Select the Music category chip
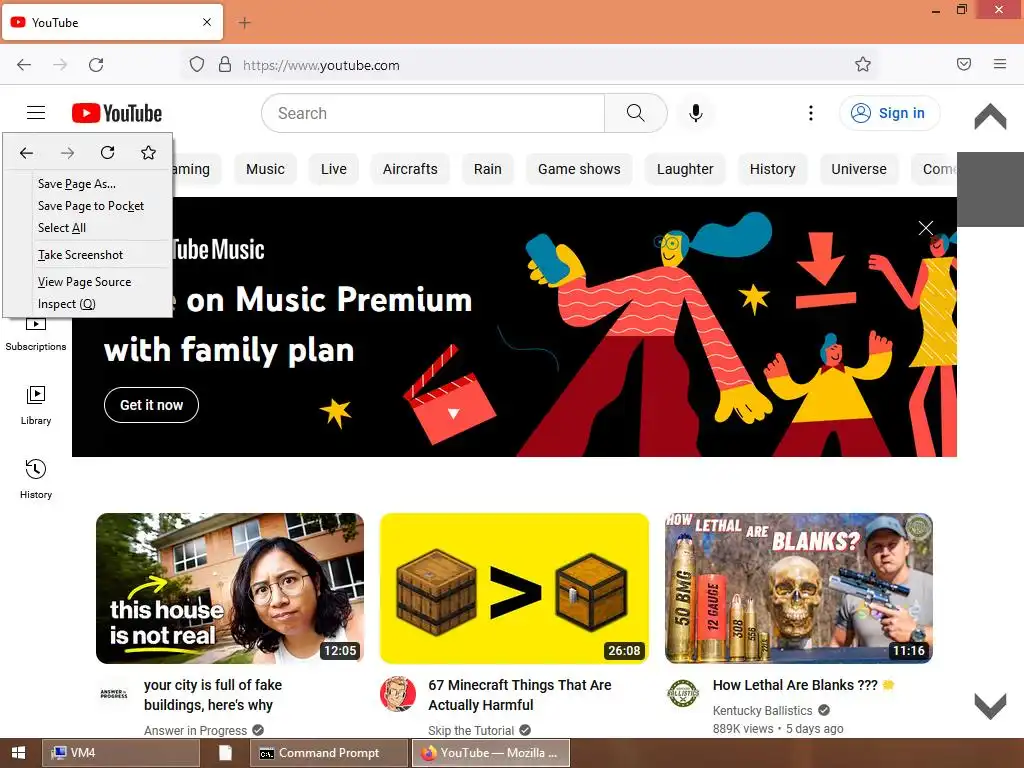The height and width of the screenshot is (768, 1024). (265, 169)
